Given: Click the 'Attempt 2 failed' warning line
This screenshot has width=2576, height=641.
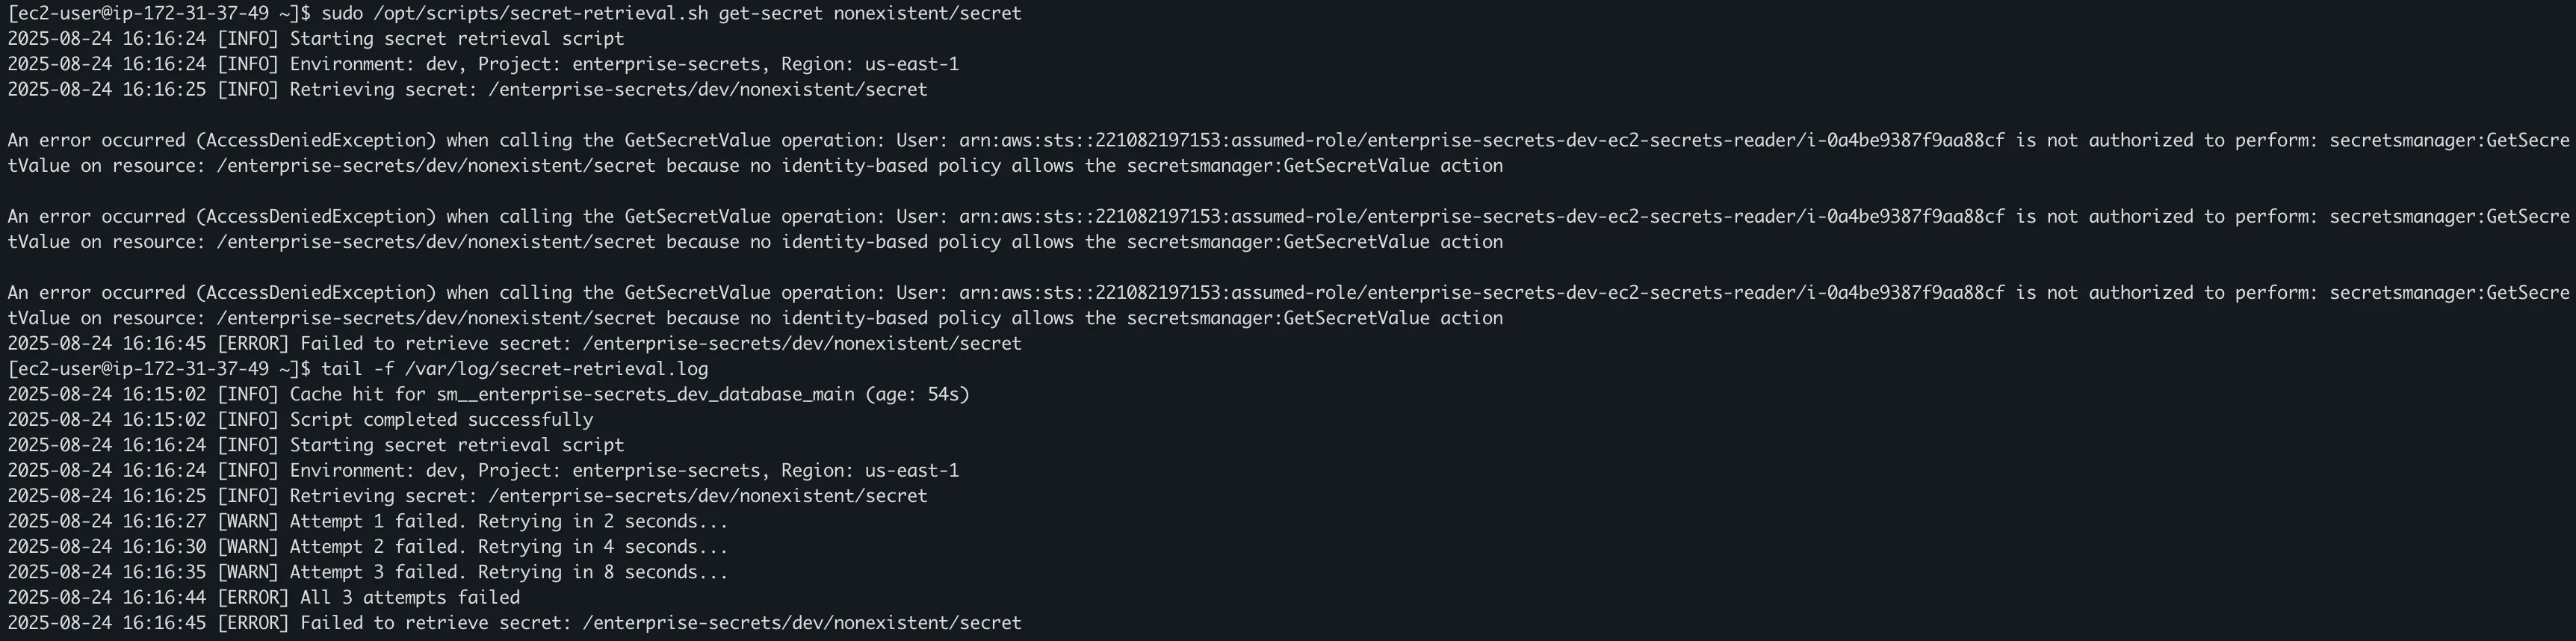Looking at the screenshot, I should click(x=368, y=547).
